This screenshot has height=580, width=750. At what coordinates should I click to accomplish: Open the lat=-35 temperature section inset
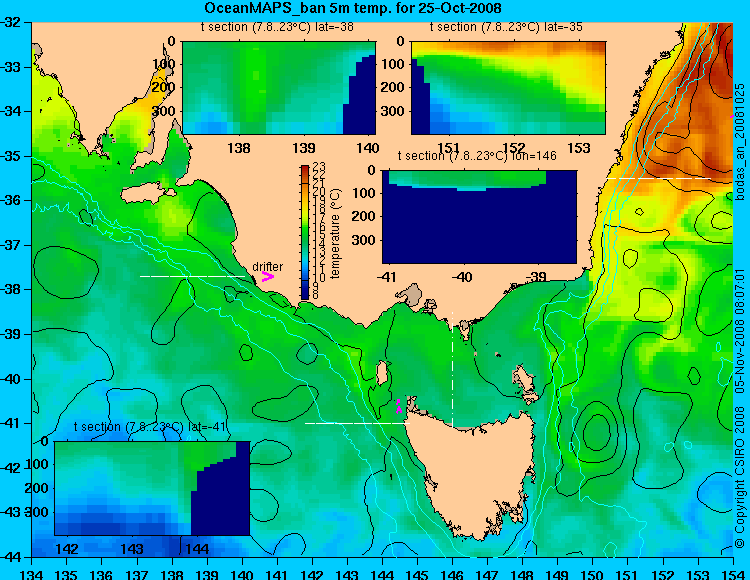(x=508, y=88)
